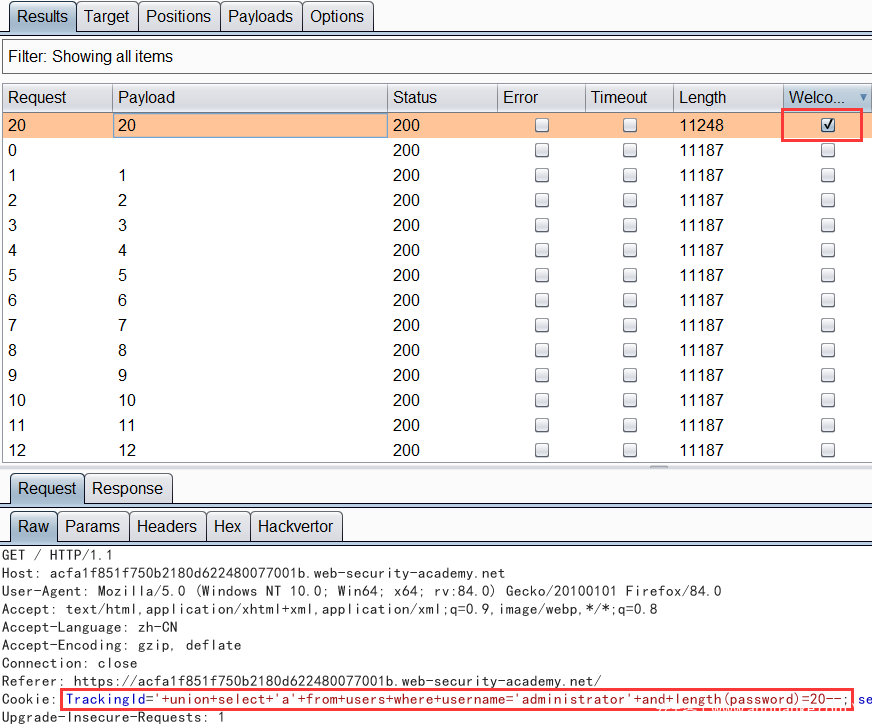This screenshot has width=872, height=728.
Task: Uncheck the Welcome checkbox for request 20
Action: (x=828, y=125)
